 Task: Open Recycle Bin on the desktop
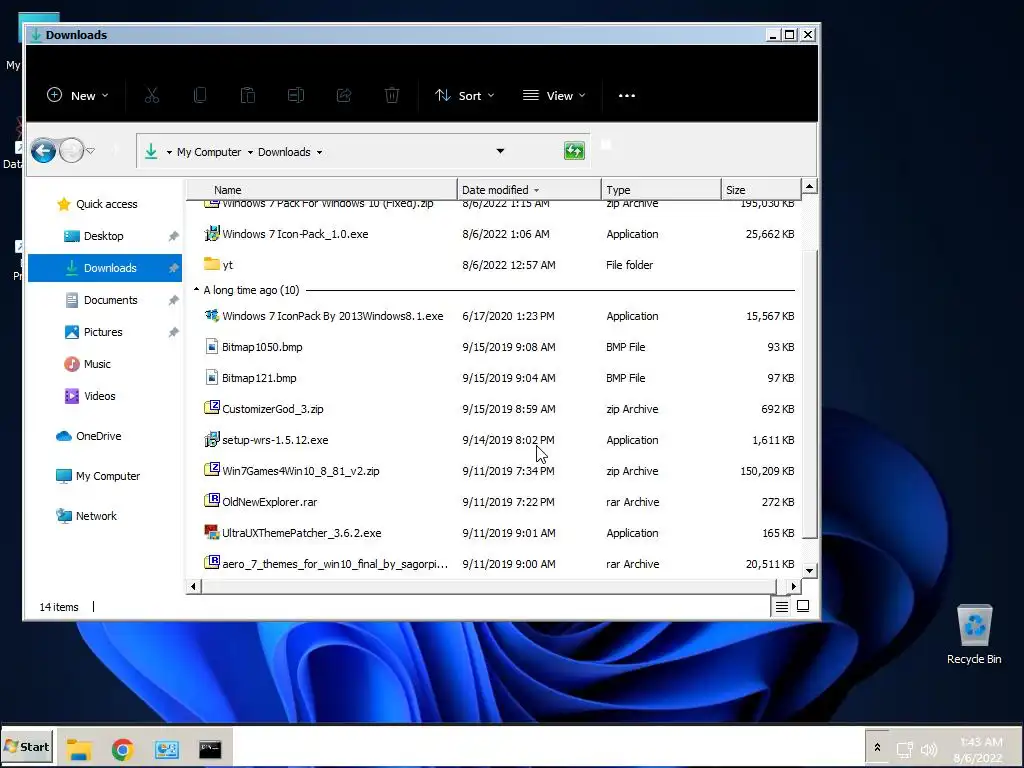click(974, 633)
